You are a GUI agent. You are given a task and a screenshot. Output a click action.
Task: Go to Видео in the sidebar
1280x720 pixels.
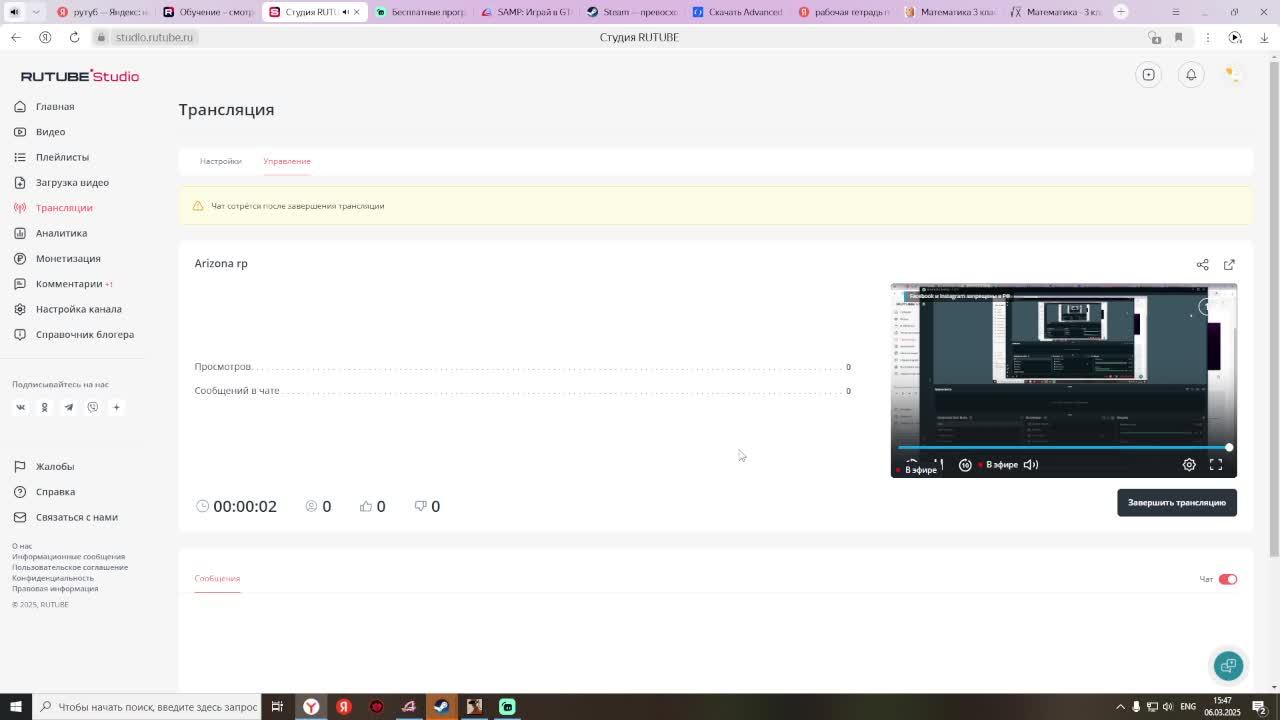point(50,132)
